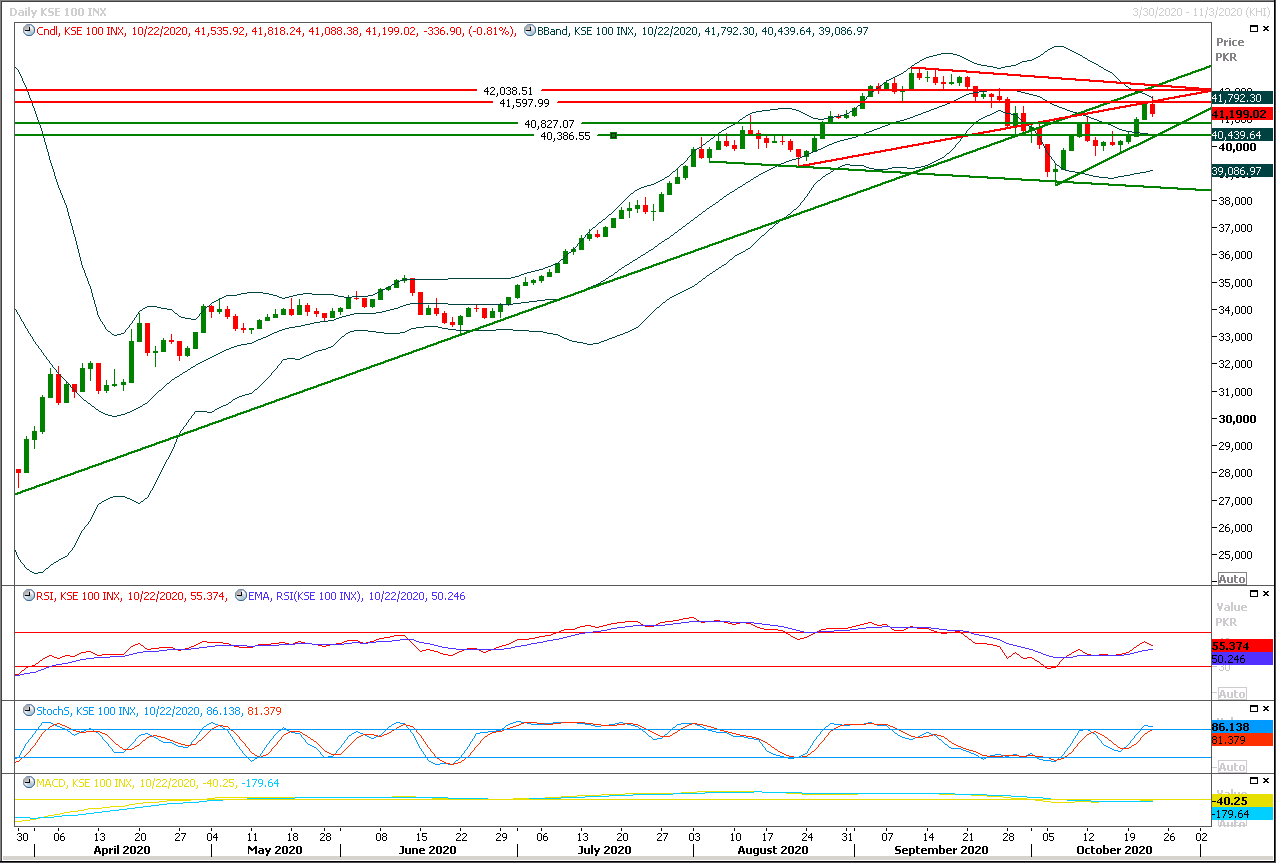
Task: Click the July 2020 timeline label
Action: click(605, 850)
